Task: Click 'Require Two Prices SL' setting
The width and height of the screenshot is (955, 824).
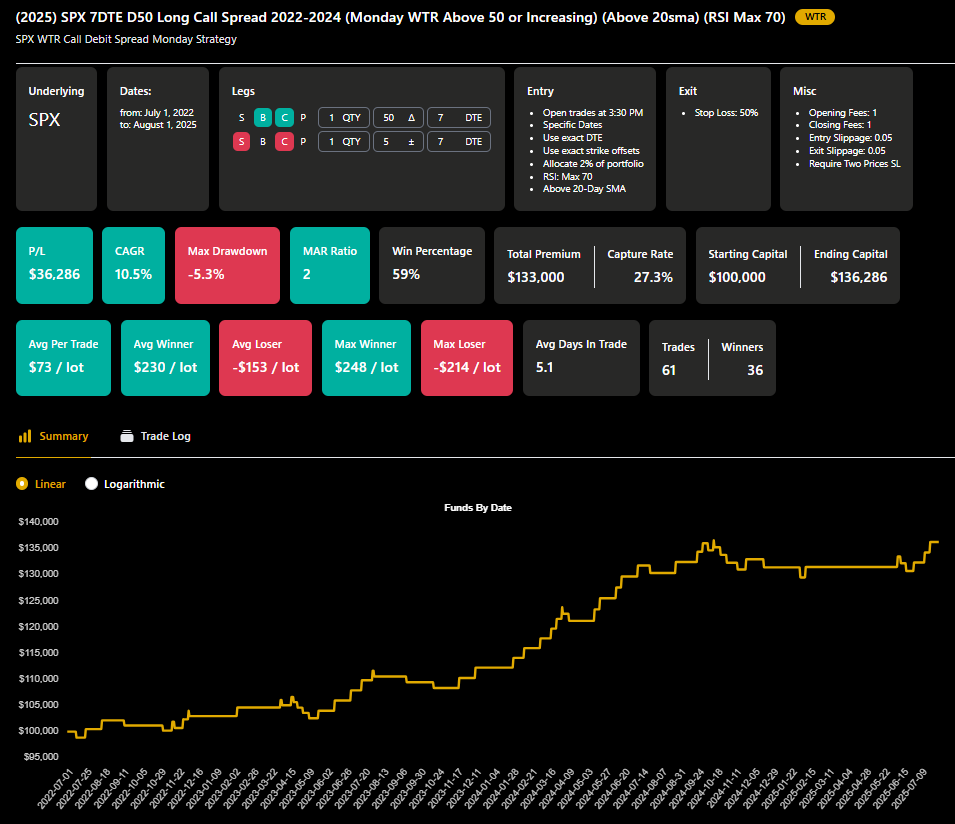Action: pyautogui.click(x=855, y=164)
